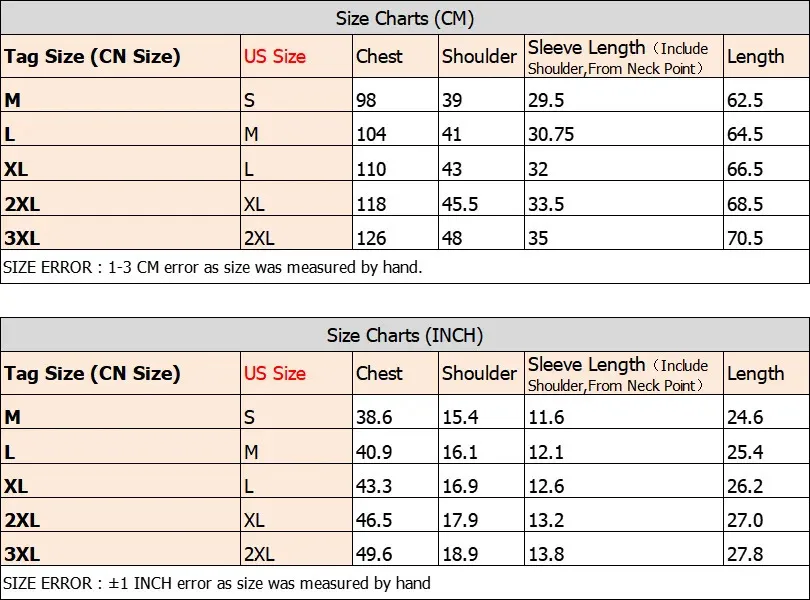Select the red 'US Size' header in INCH chart
This screenshot has width=810, height=600.
(x=275, y=373)
